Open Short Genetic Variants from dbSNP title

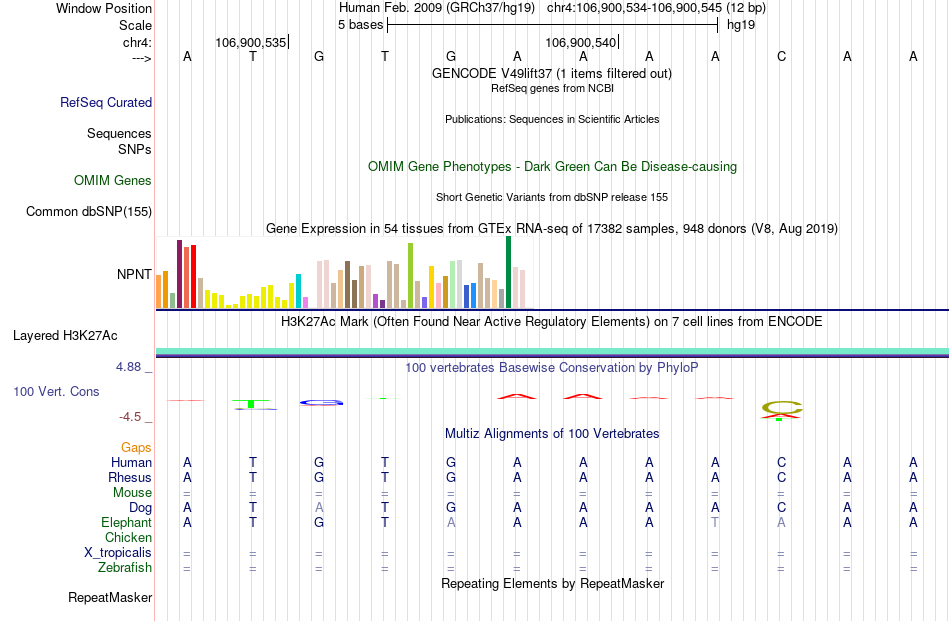click(x=552, y=197)
